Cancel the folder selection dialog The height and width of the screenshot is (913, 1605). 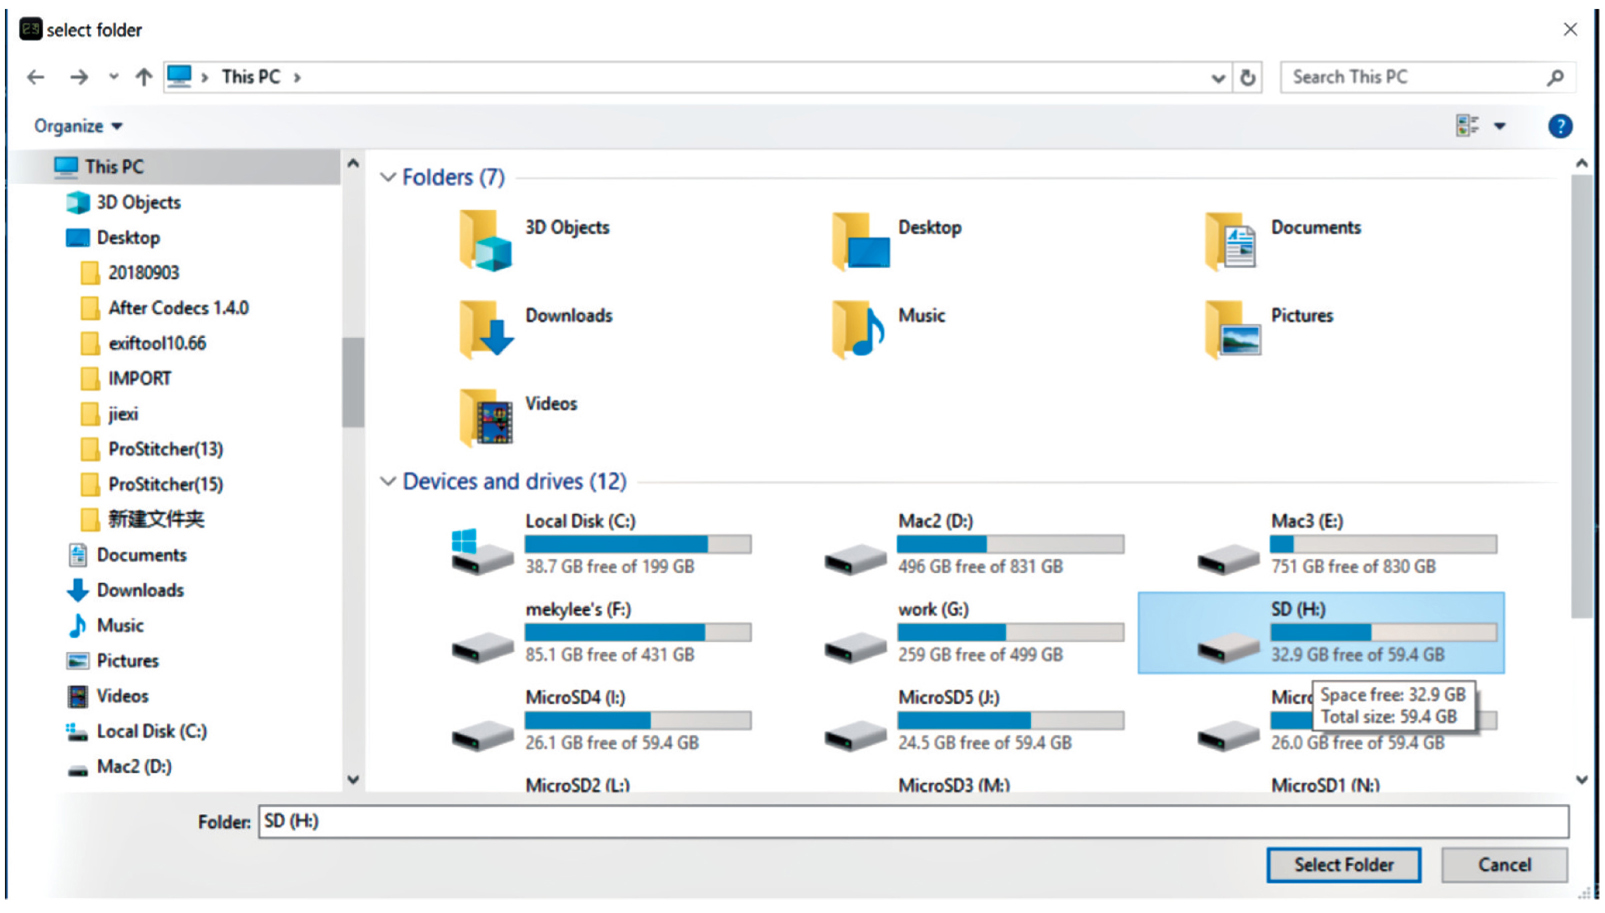(x=1503, y=865)
